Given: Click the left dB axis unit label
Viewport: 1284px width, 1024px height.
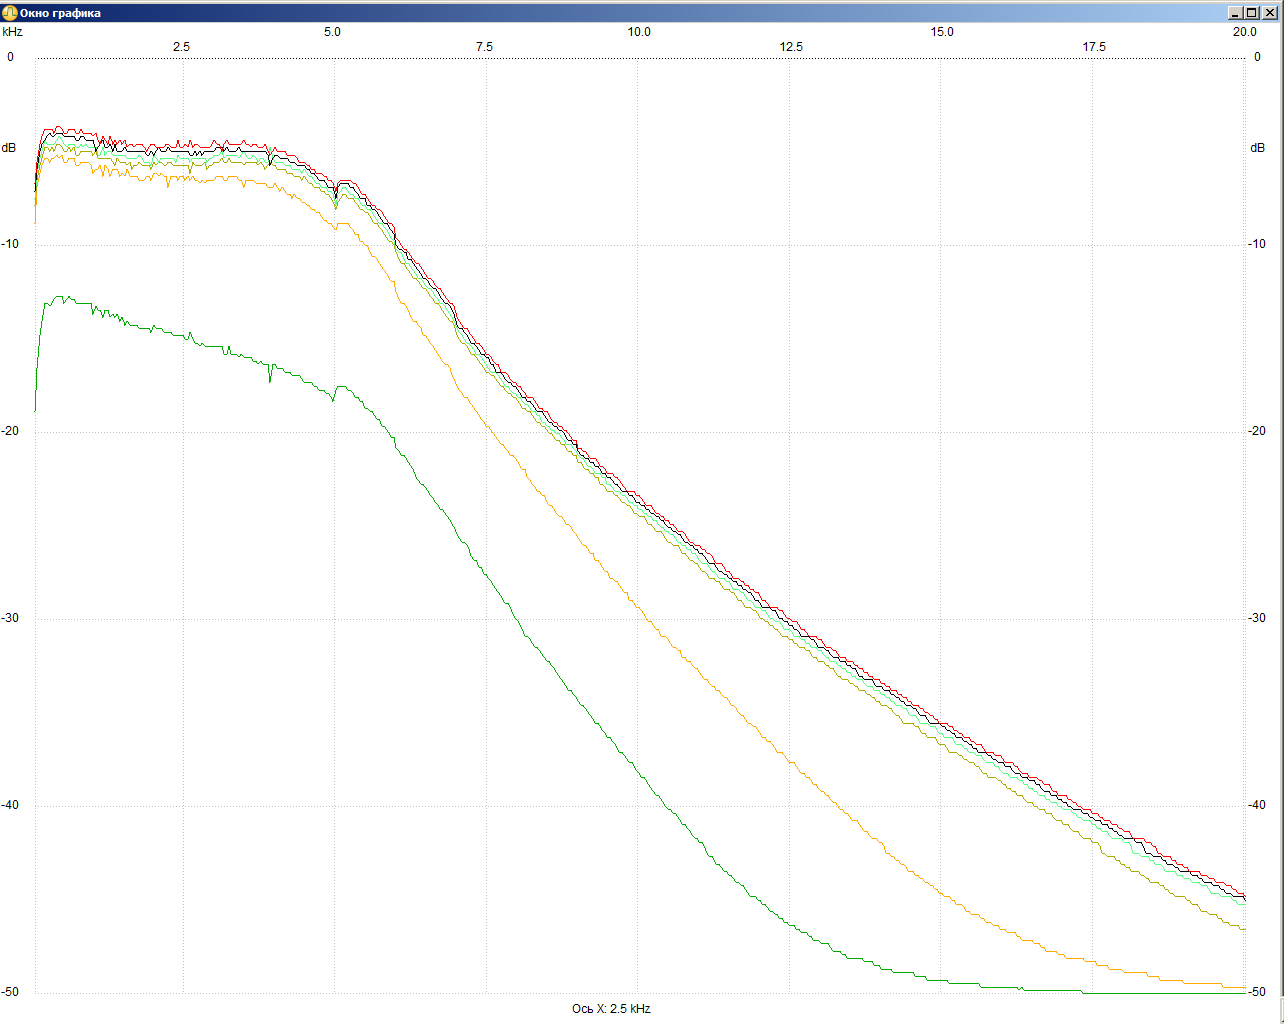Looking at the screenshot, I should point(9,148).
